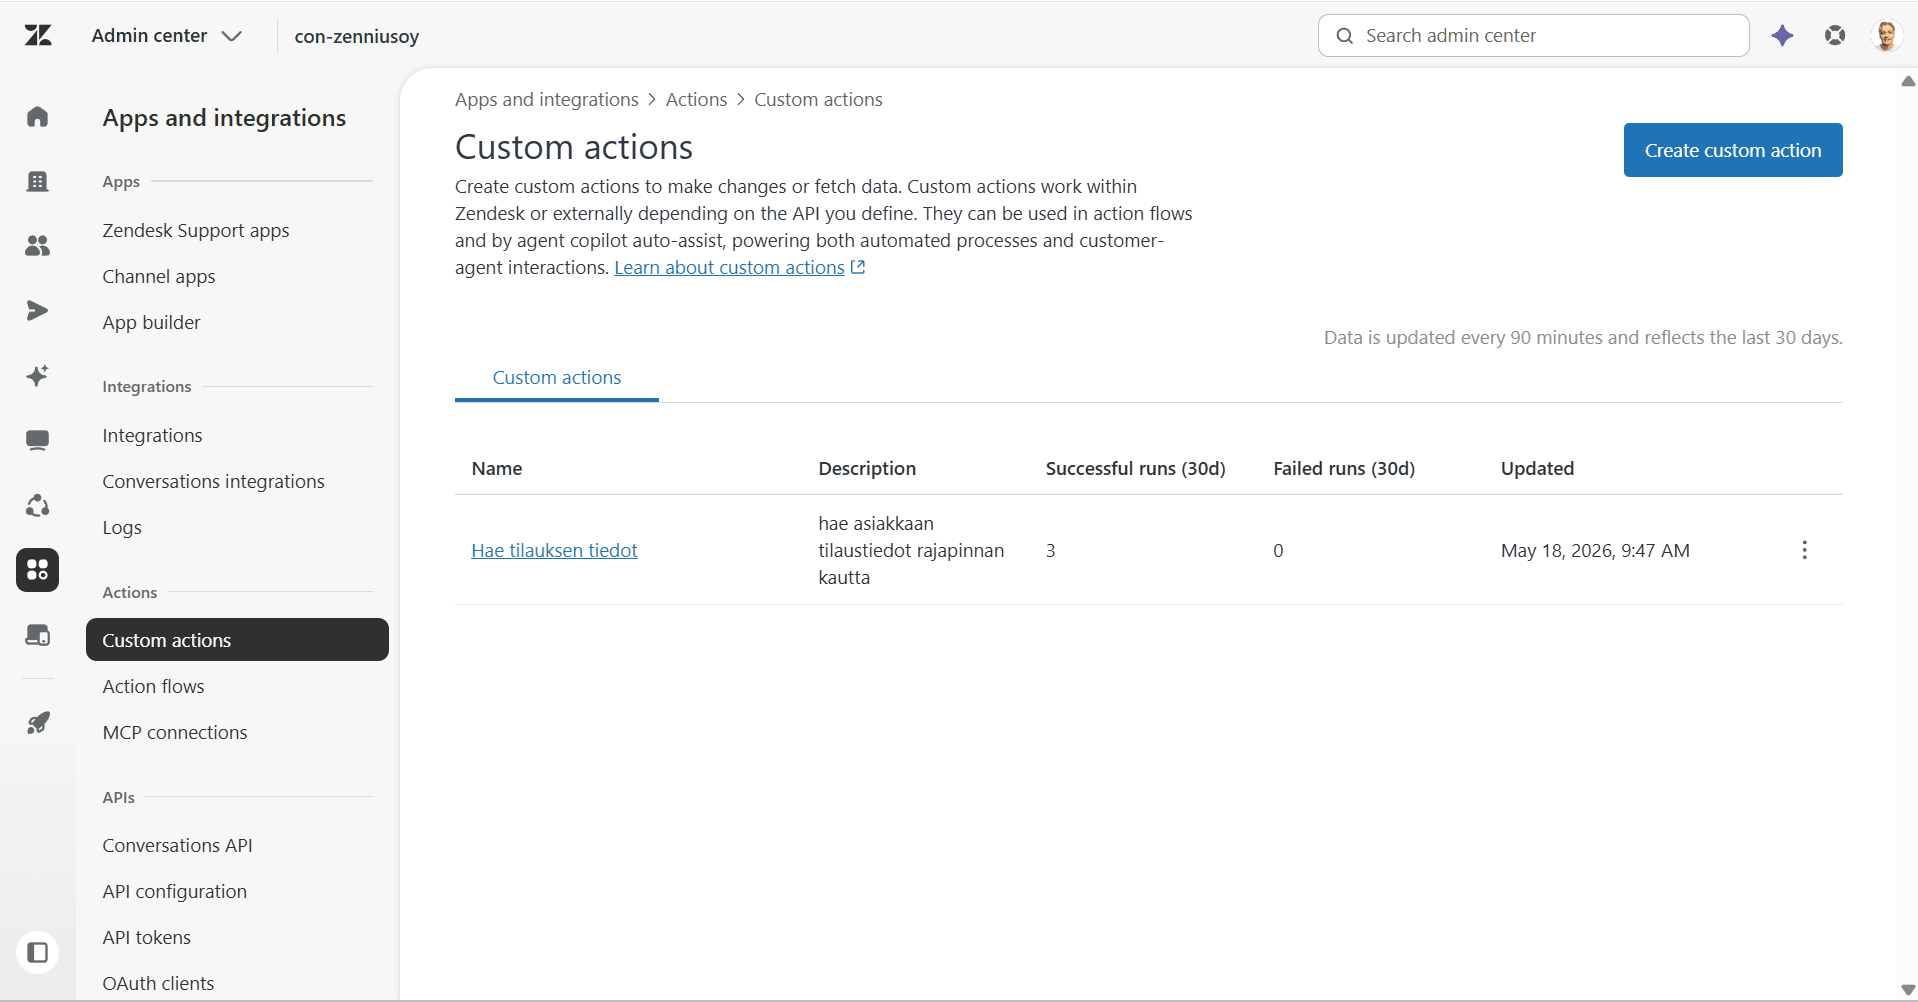This screenshot has width=1918, height=1002.
Task: Open Hae tilauksen tiedot action
Action: (x=554, y=551)
